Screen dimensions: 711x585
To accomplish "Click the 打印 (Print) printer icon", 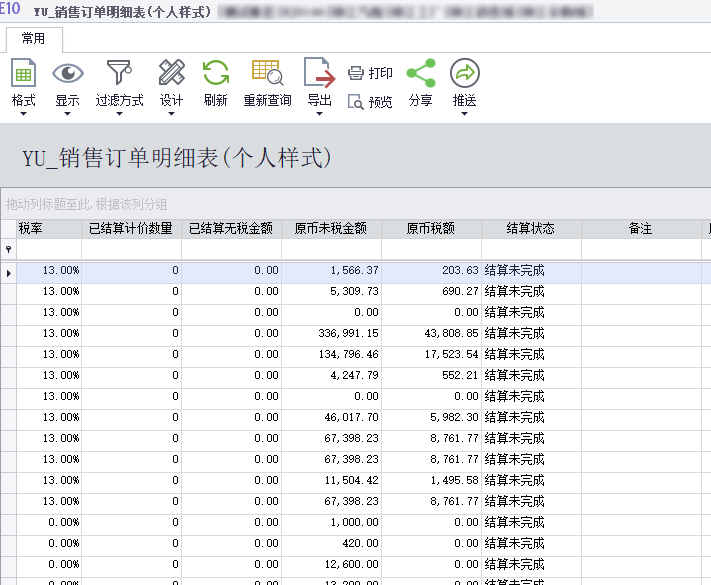I will [x=356, y=73].
